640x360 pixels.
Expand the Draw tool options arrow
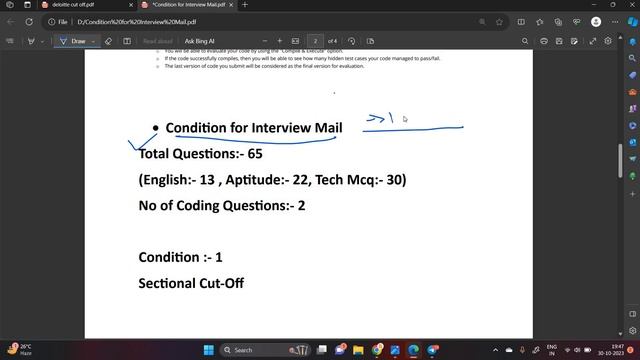[x=93, y=41]
